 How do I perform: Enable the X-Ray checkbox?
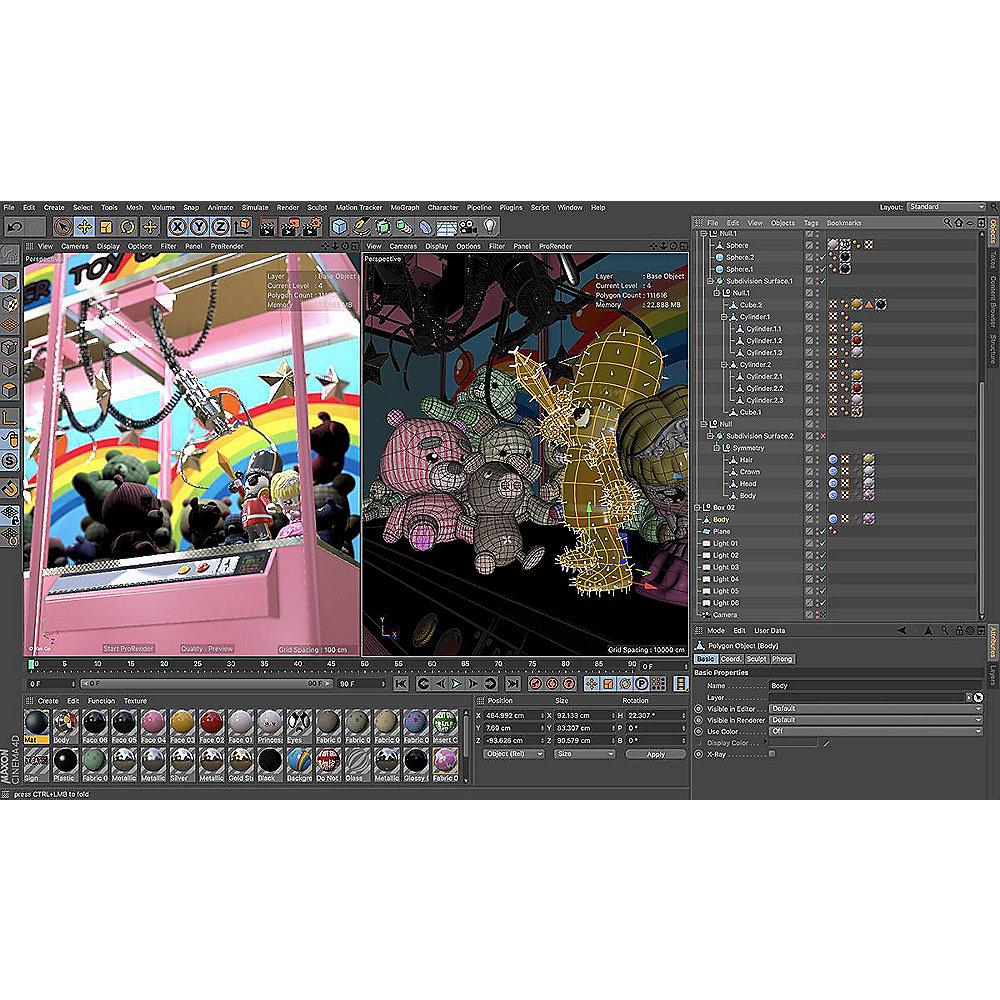tap(771, 753)
